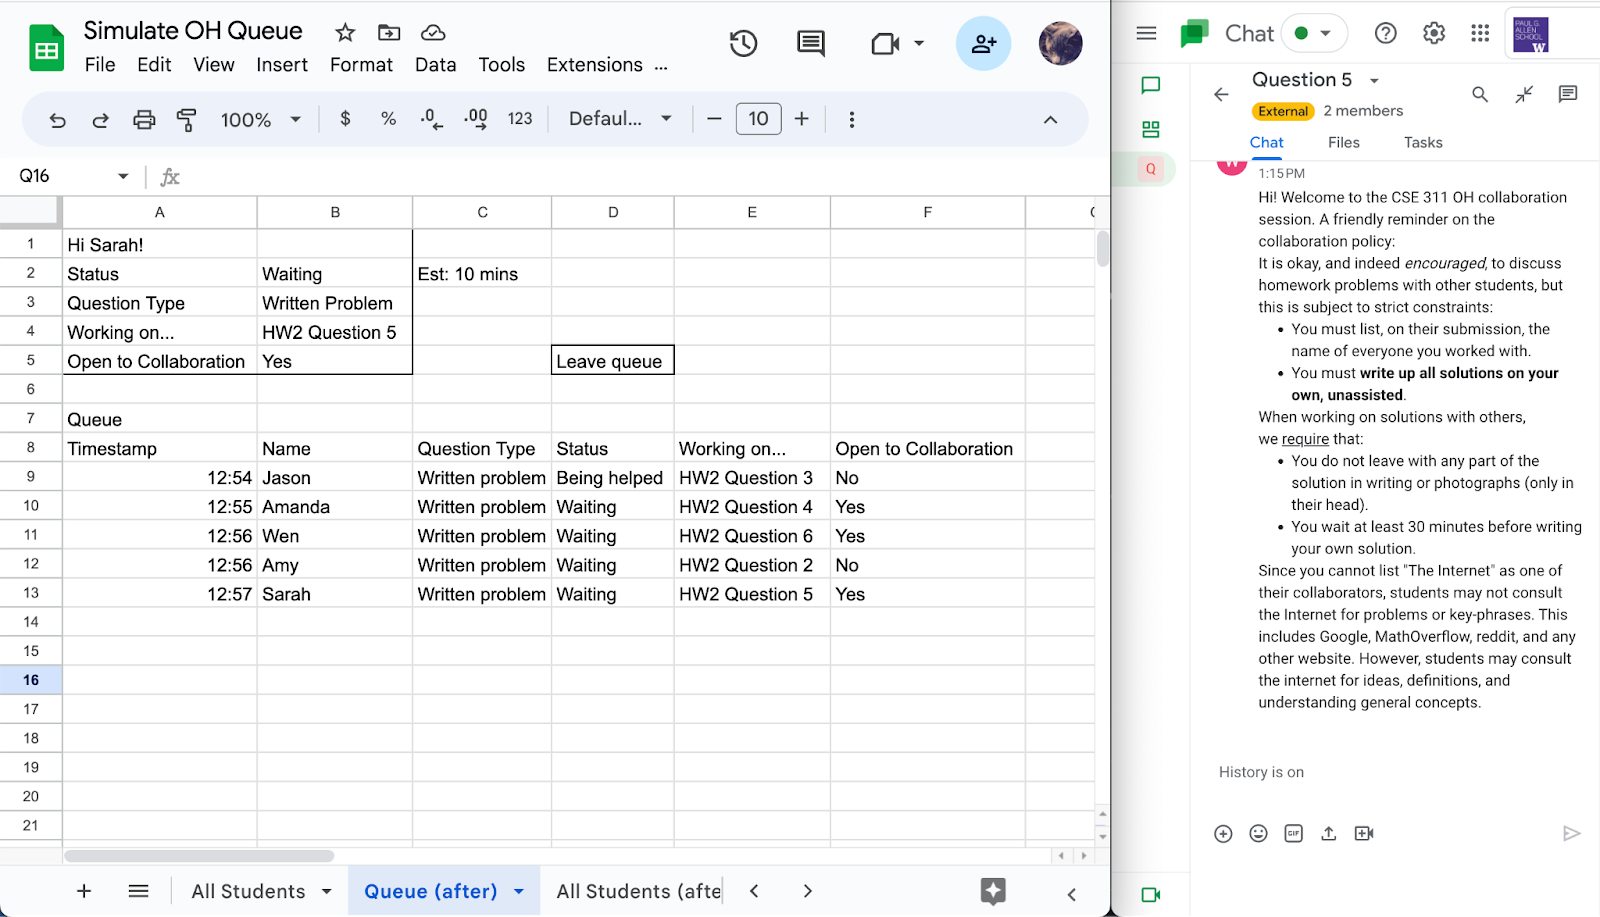
Task: Open Chat help question mark icon
Action: (x=1386, y=33)
